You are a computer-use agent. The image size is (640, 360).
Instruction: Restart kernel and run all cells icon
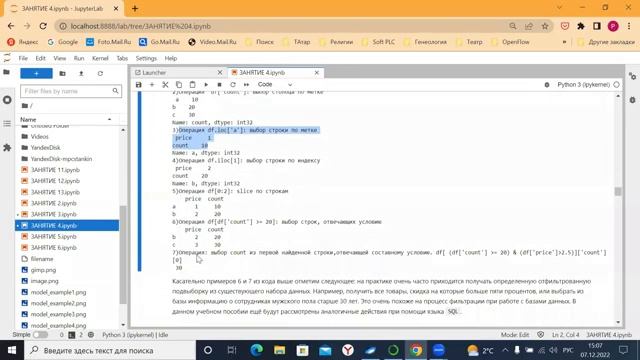(x=246, y=84)
